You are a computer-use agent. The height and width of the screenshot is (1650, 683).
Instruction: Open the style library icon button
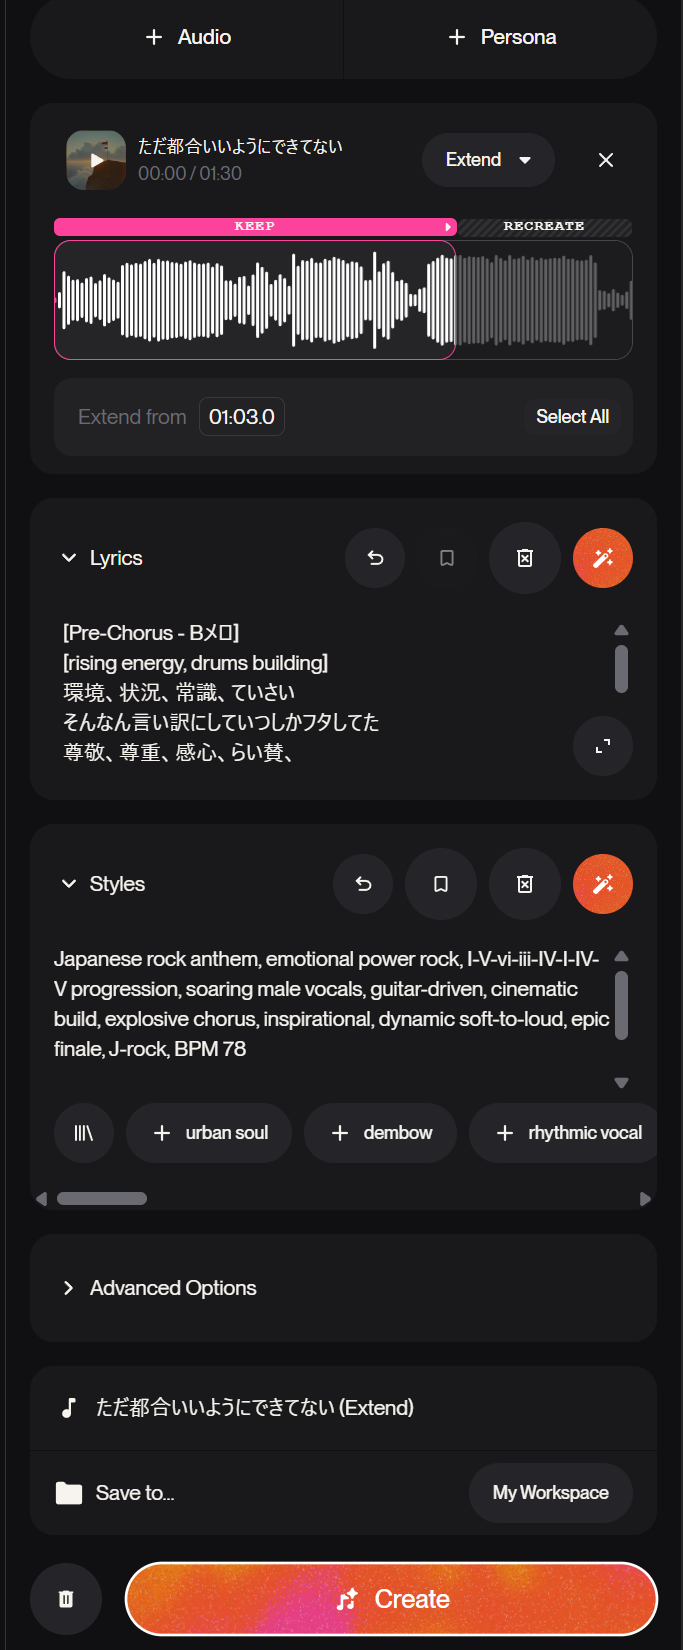84,1133
